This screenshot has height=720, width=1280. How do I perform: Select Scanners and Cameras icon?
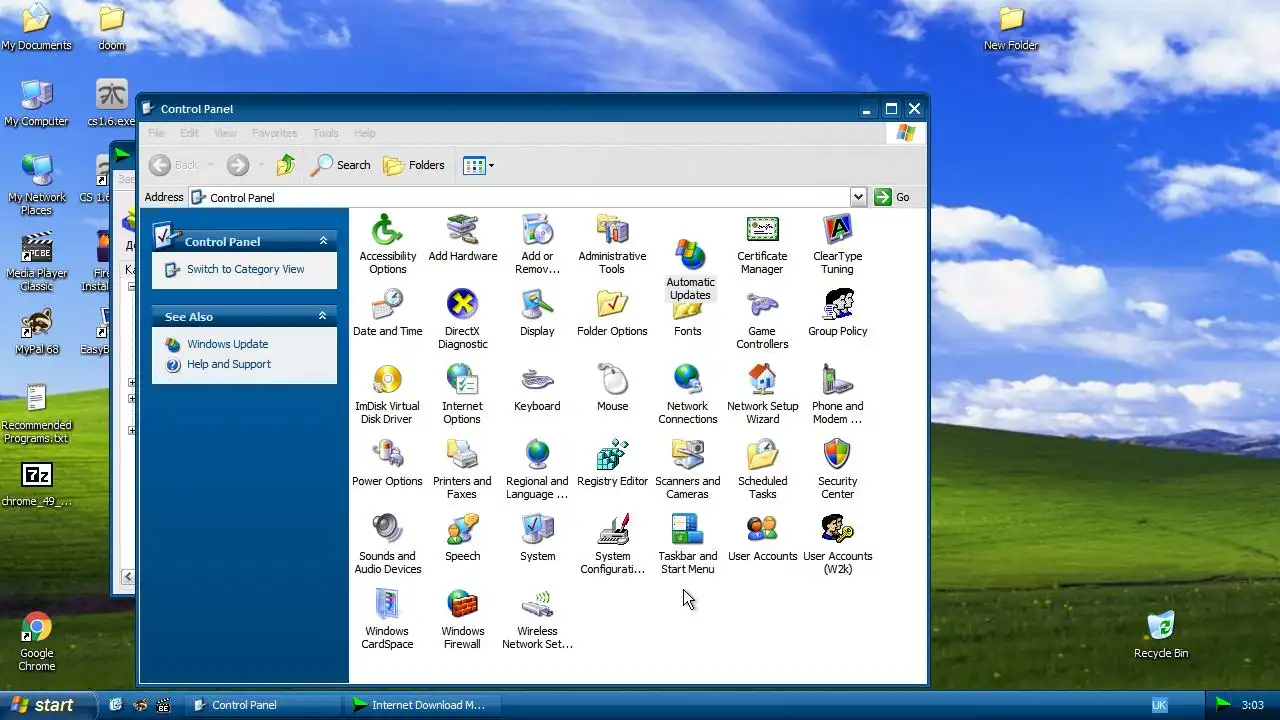[687, 469]
